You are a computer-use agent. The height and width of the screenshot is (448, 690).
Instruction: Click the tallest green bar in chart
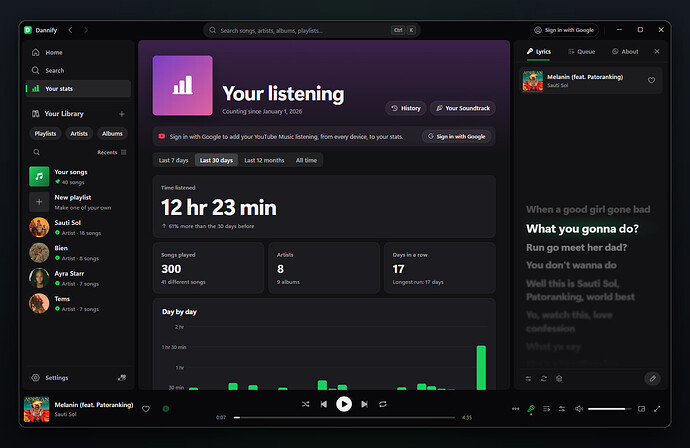click(481, 367)
